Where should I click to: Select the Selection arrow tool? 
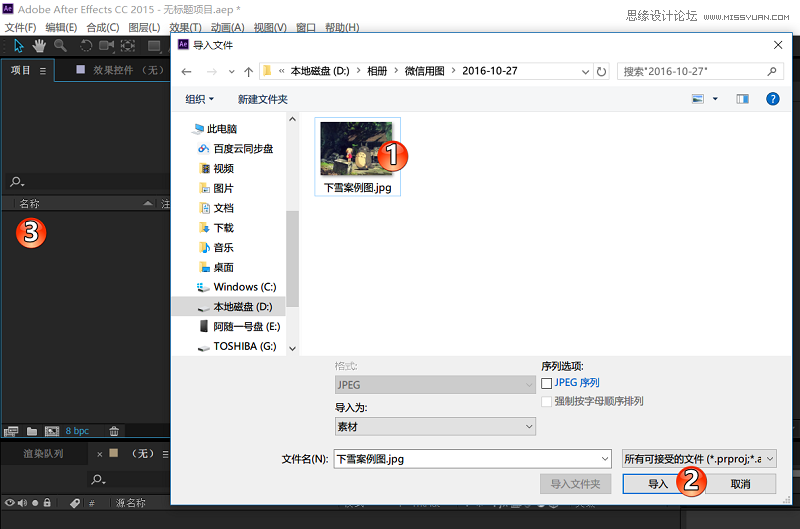18,46
